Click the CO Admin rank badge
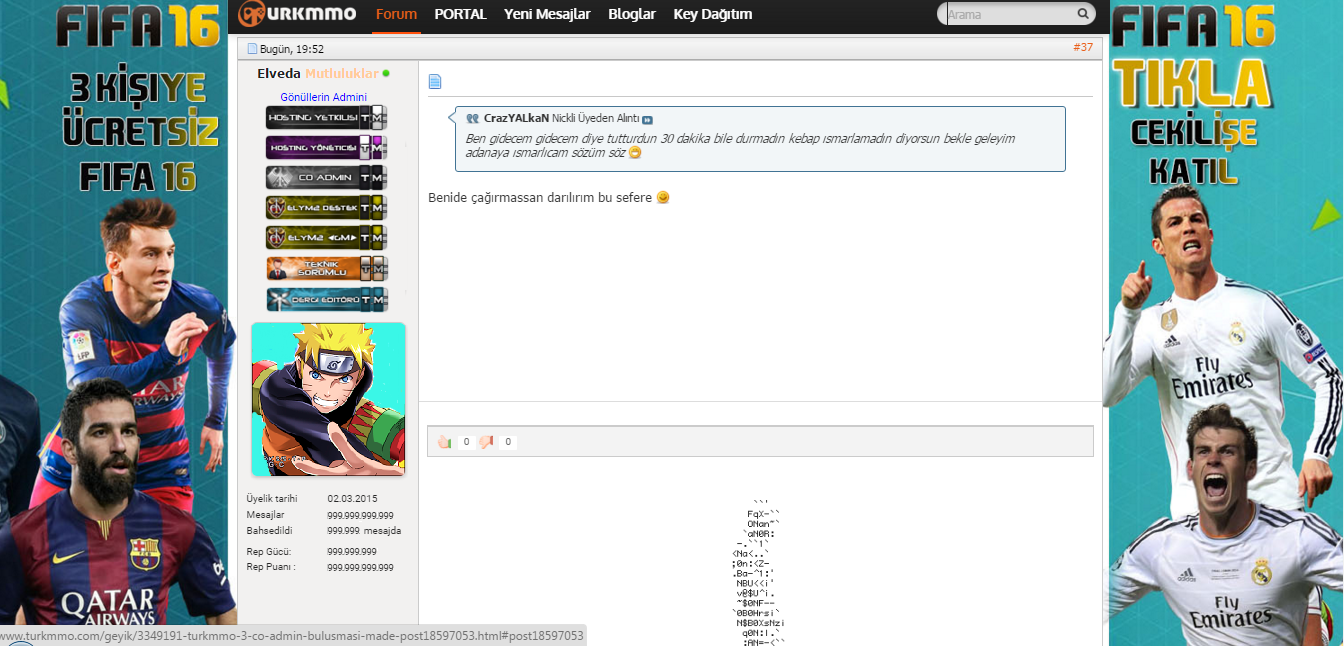Screen dimensions: 1344x646 click(x=326, y=178)
